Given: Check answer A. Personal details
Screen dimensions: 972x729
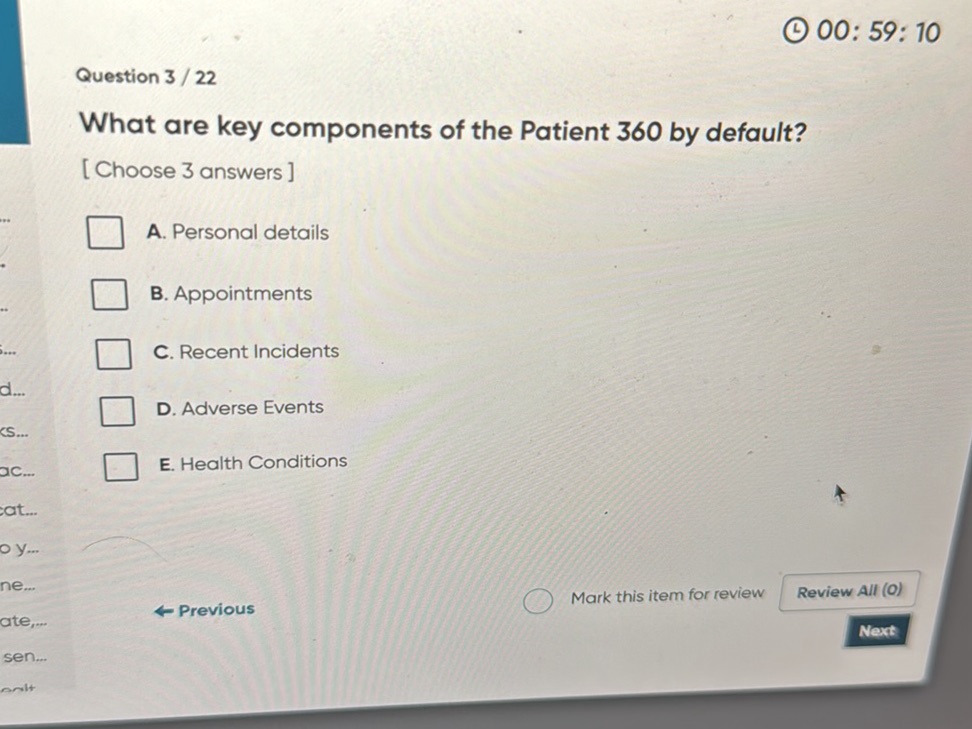Looking at the screenshot, I should (104, 233).
